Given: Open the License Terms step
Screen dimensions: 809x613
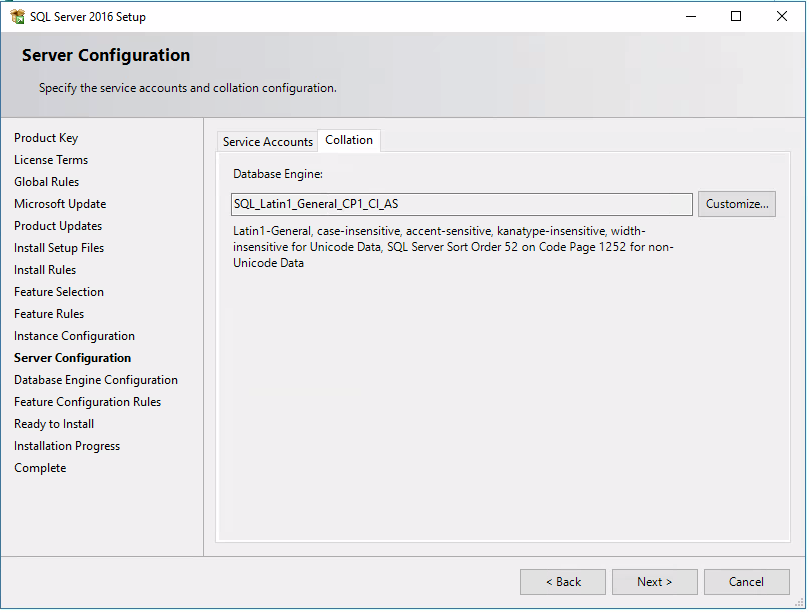Looking at the screenshot, I should pyautogui.click(x=51, y=160).
